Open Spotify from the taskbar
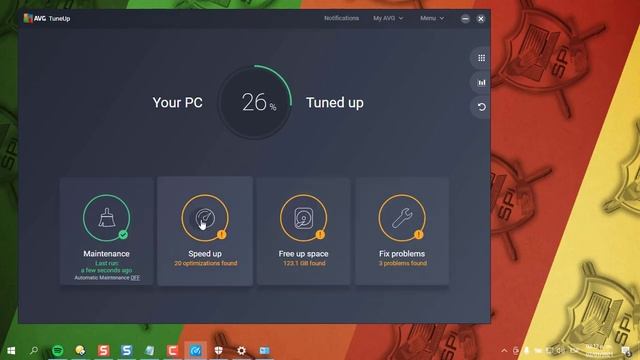640x360 pixels. coord(58,350)
